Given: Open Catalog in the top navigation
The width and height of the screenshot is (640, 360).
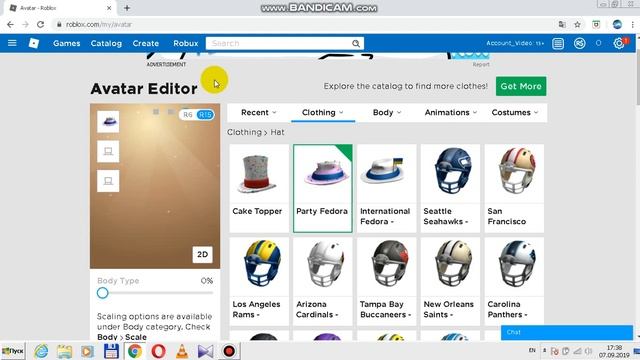Looking at the screenshot, I should [106, 43].
